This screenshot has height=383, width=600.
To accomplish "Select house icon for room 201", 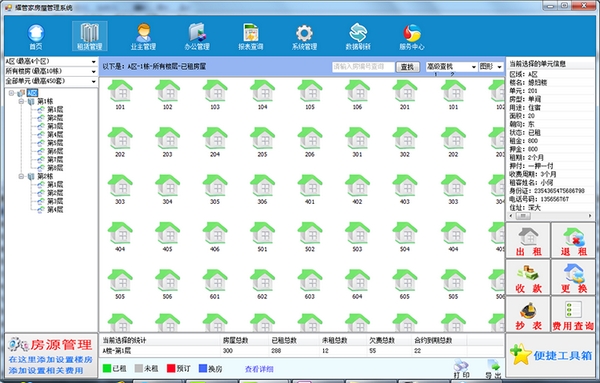I will 405,91.
